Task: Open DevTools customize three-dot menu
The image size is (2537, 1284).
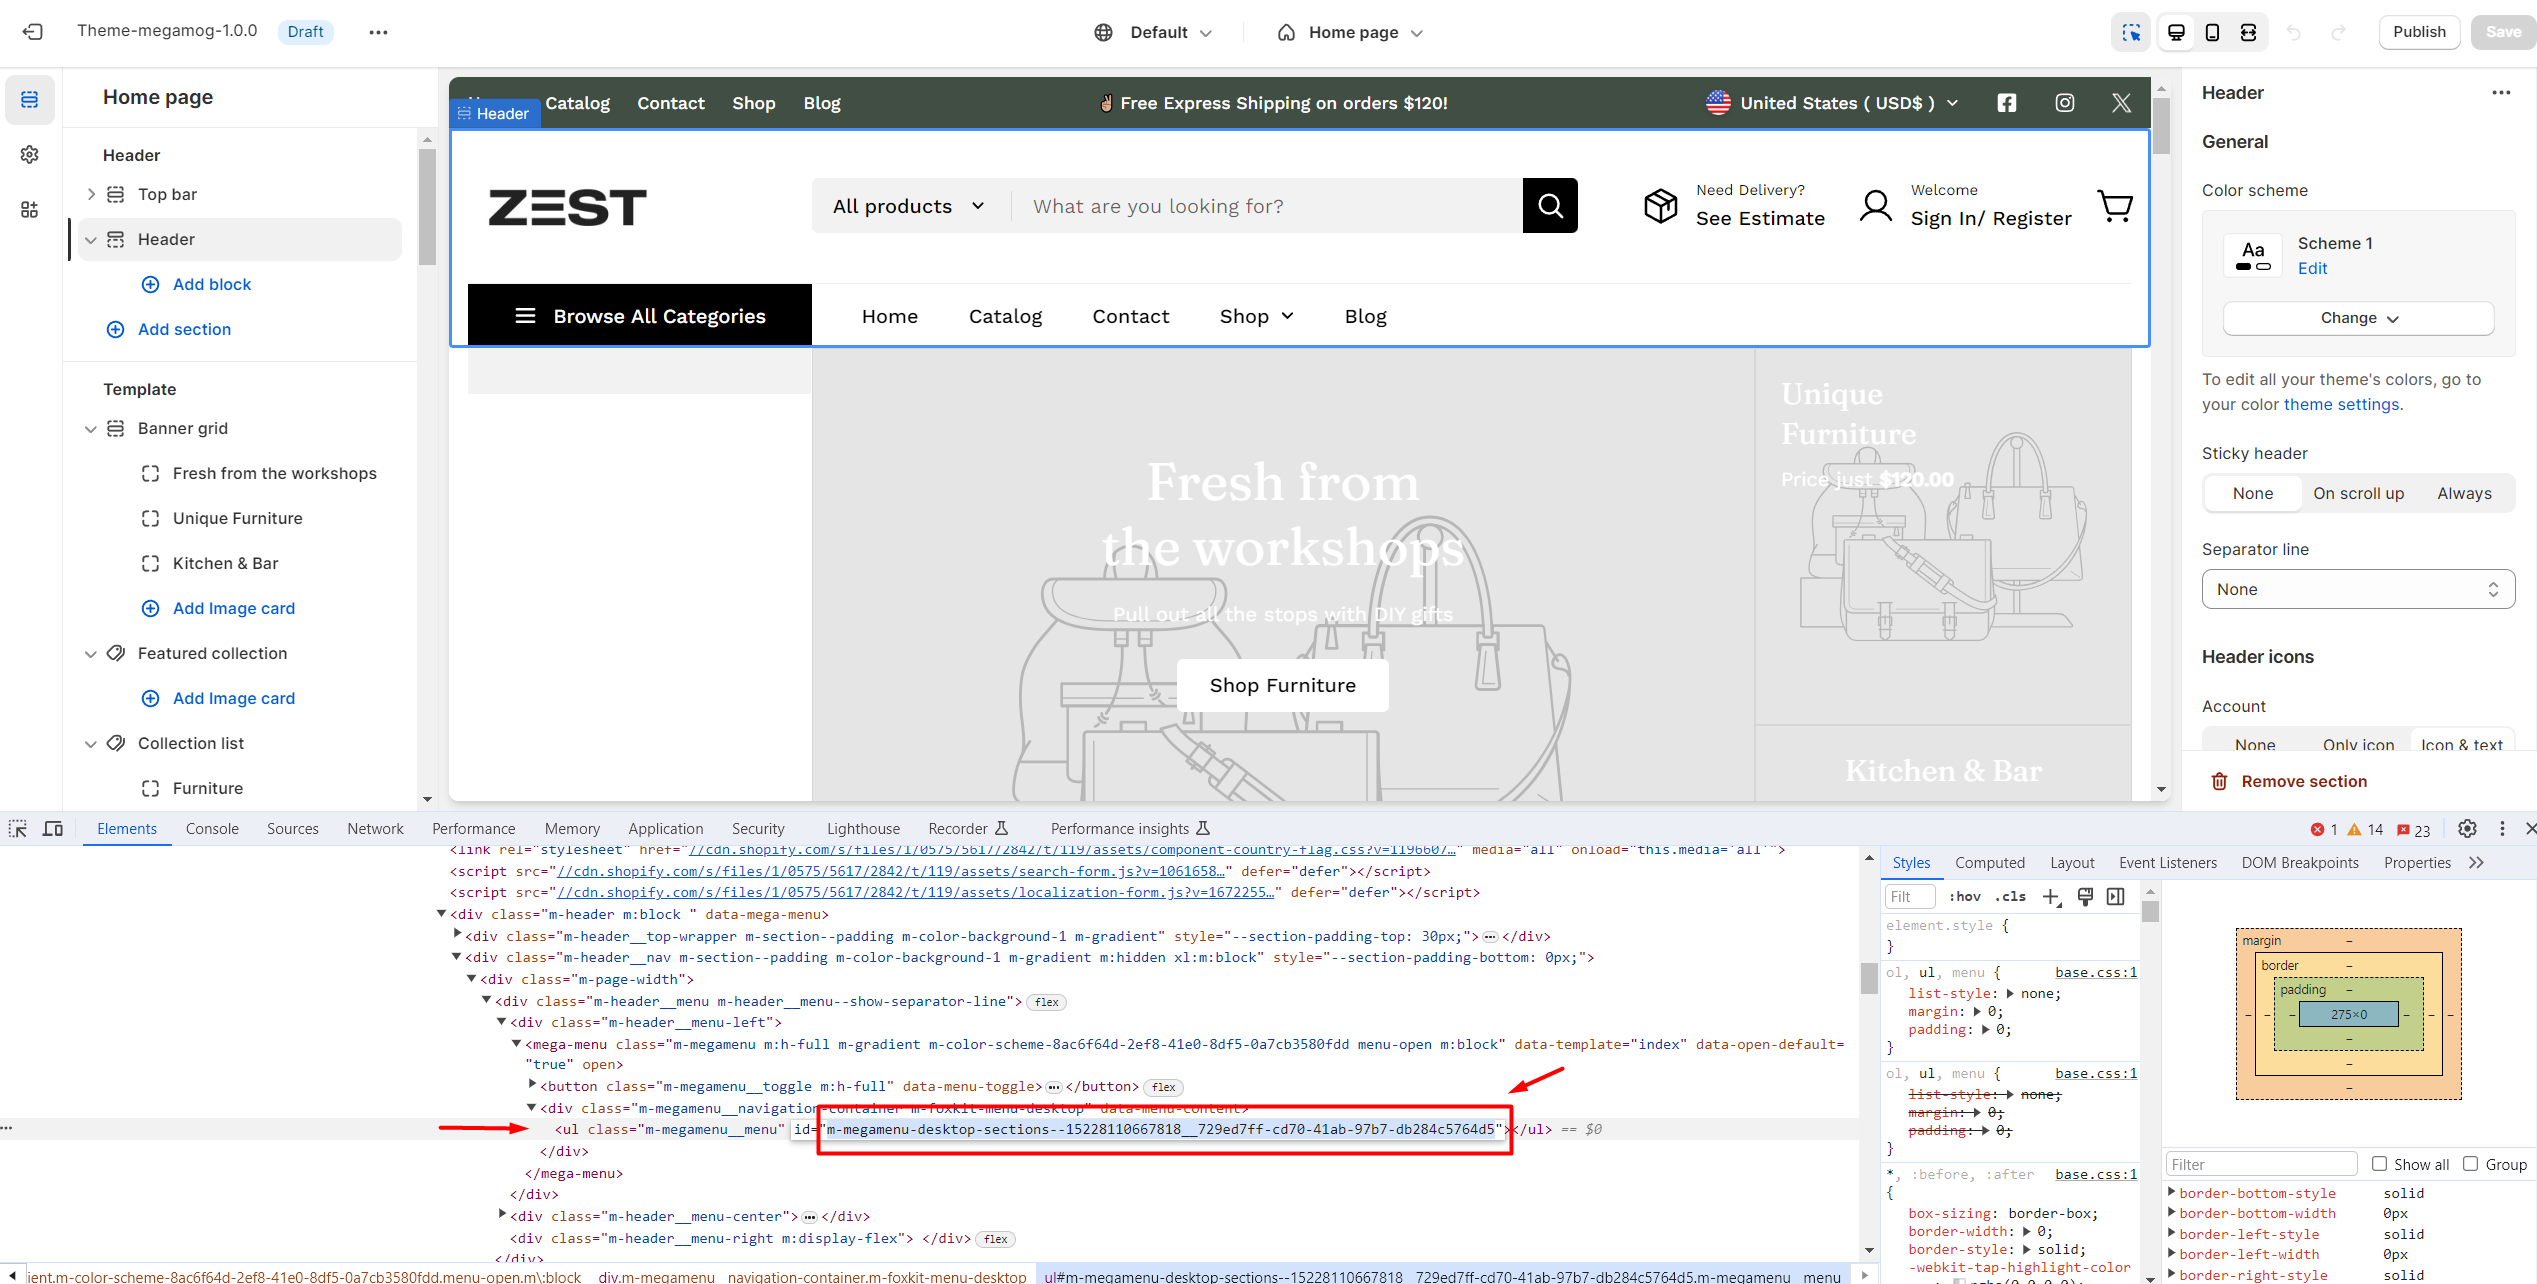Action: pos(2502,828)
